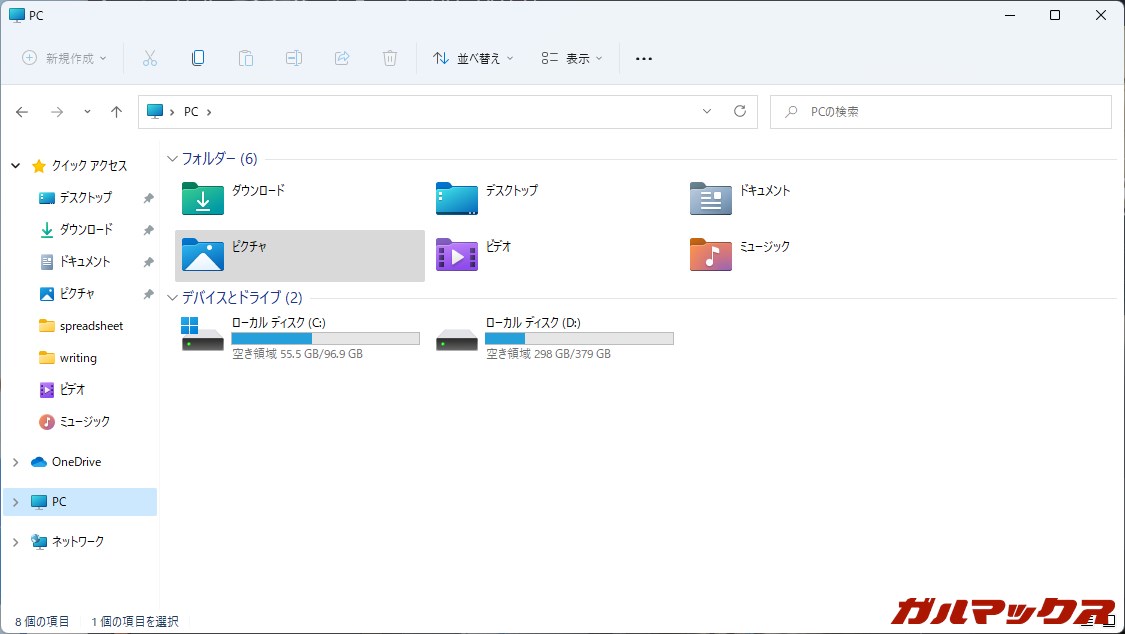This screenshot has height=634, width=1125.
Task: Expand OneDrive in the sidebar
Action: click(x=14, y=461)
